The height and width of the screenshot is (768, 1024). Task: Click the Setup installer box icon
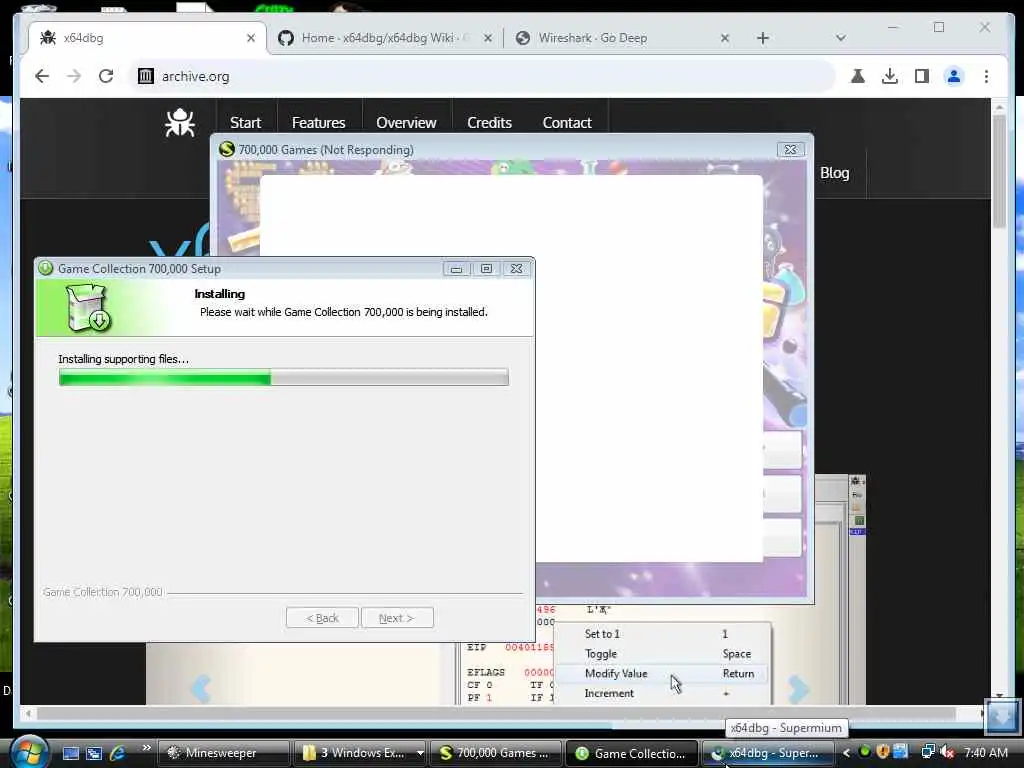click(x=88, y=308)
